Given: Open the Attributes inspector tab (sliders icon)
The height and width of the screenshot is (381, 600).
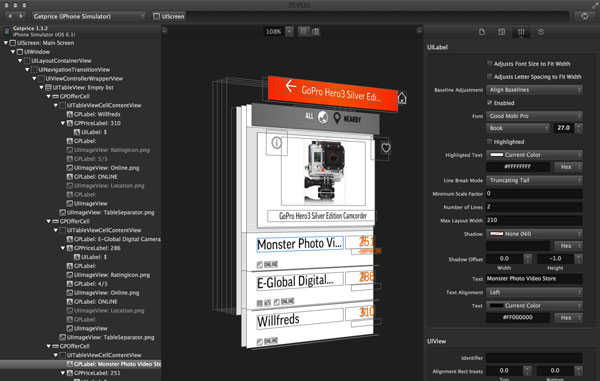Looking at the screenshot, I should [521, 32].
